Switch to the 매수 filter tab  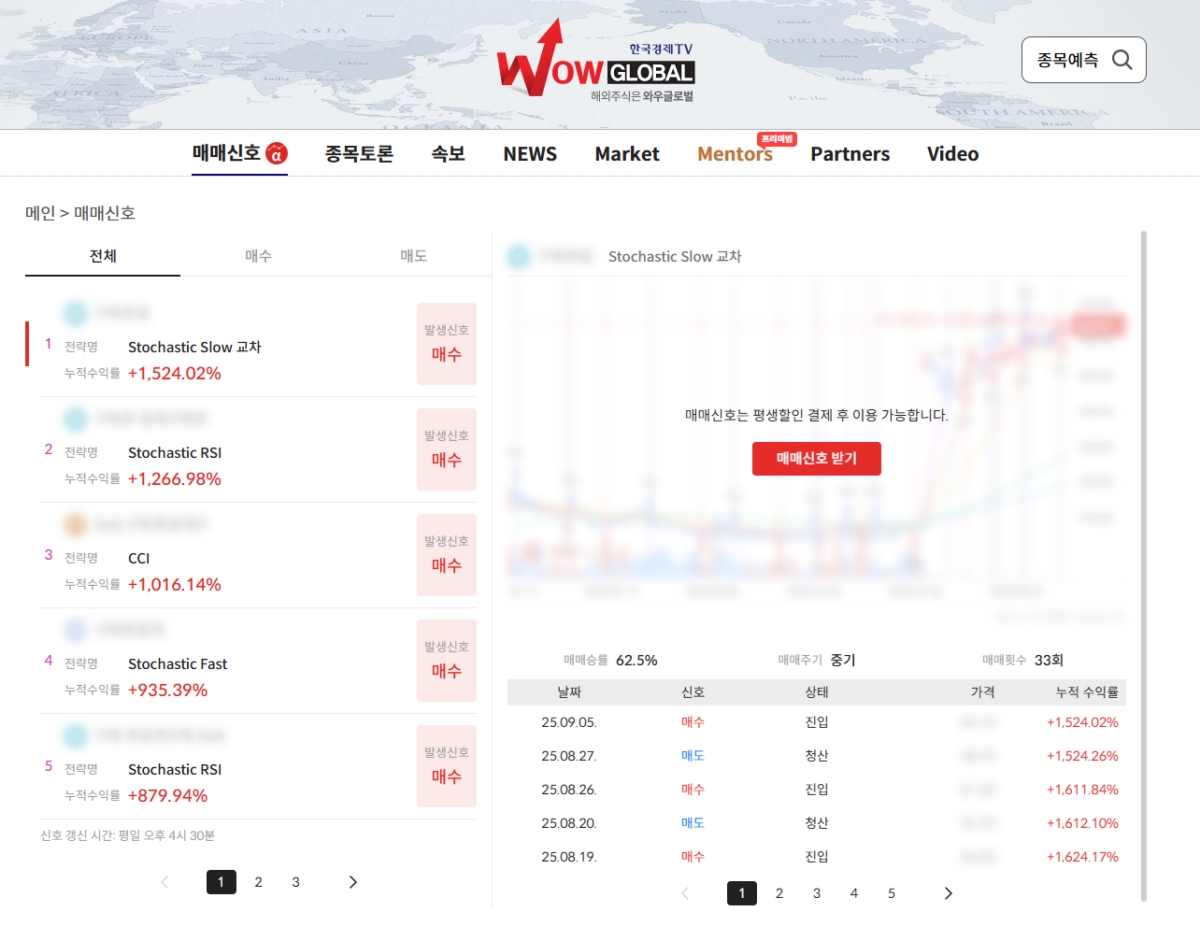(x=258, y=256)
